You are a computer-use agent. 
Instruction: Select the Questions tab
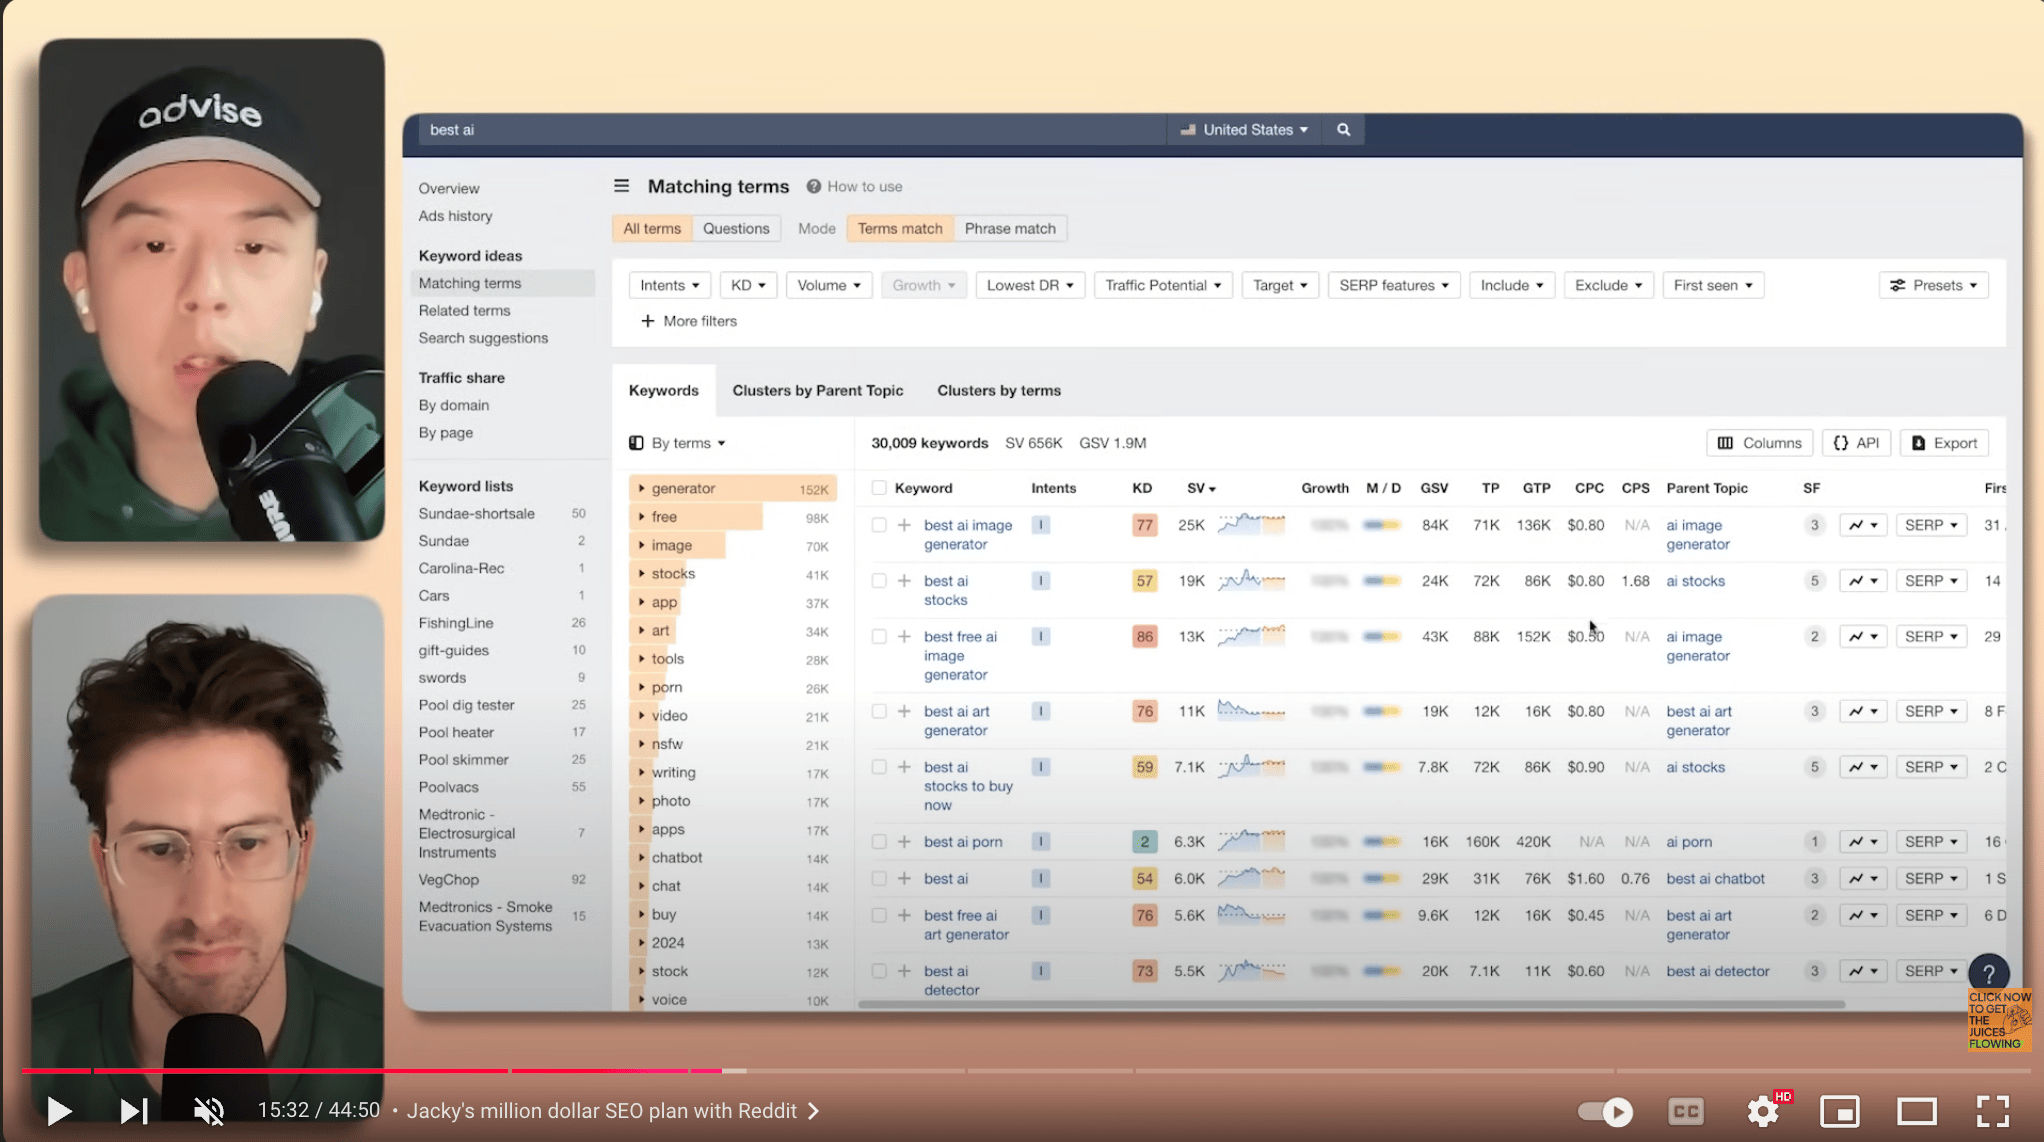735,228
